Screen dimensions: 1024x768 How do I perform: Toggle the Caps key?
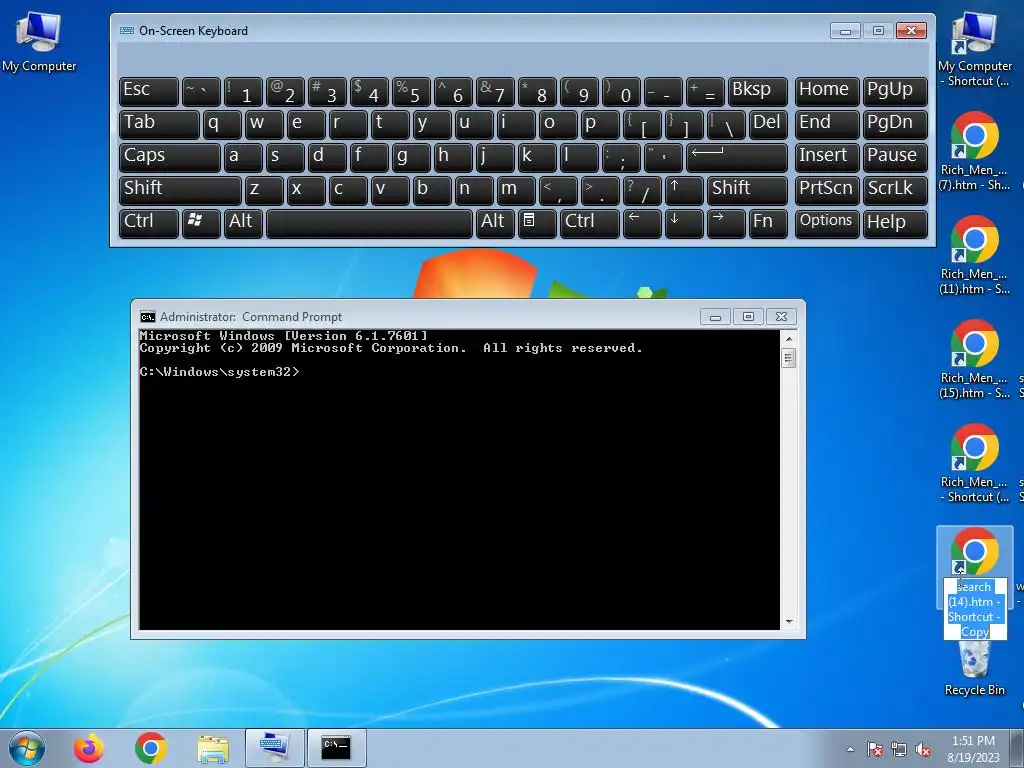point(170,157)
